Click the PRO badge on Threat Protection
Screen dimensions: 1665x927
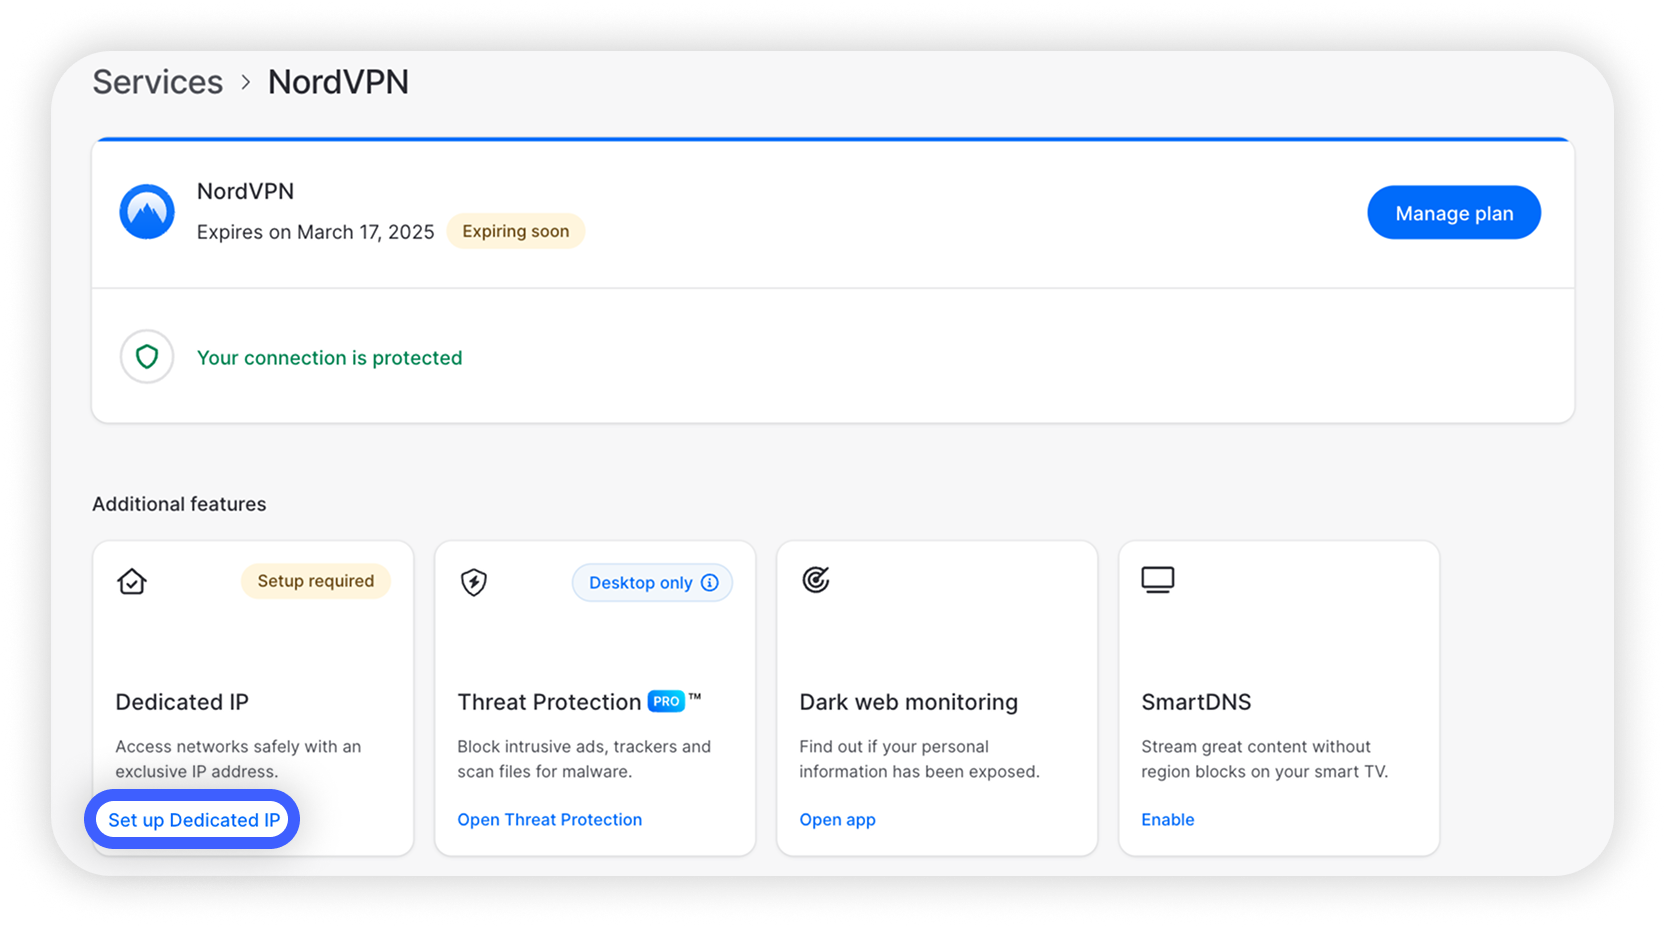(x=664, y=701)
